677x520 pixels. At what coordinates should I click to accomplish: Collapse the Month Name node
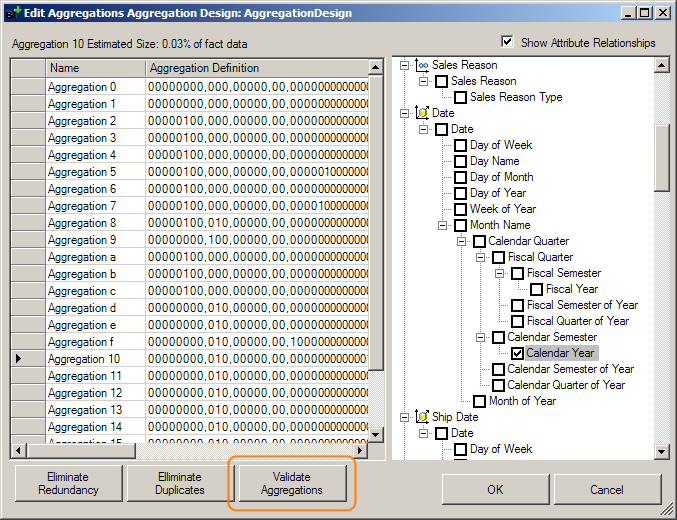[x=443, y=225]
